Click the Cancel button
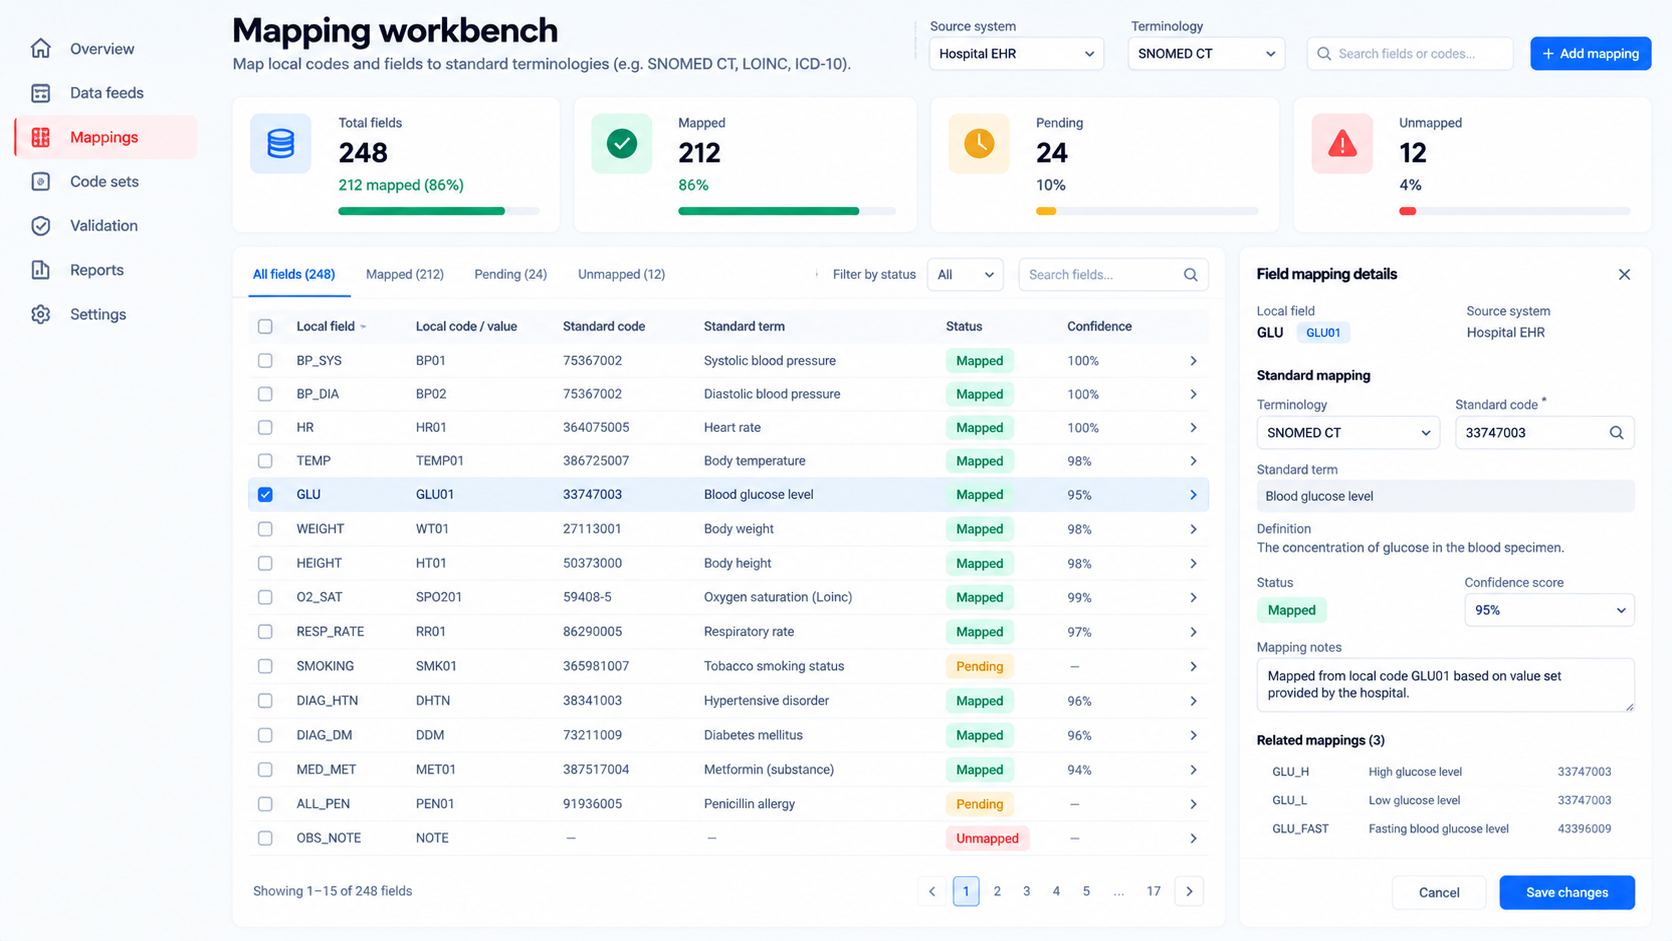The width and height of the screenshot is (1672, 941). click(1439, 892)
